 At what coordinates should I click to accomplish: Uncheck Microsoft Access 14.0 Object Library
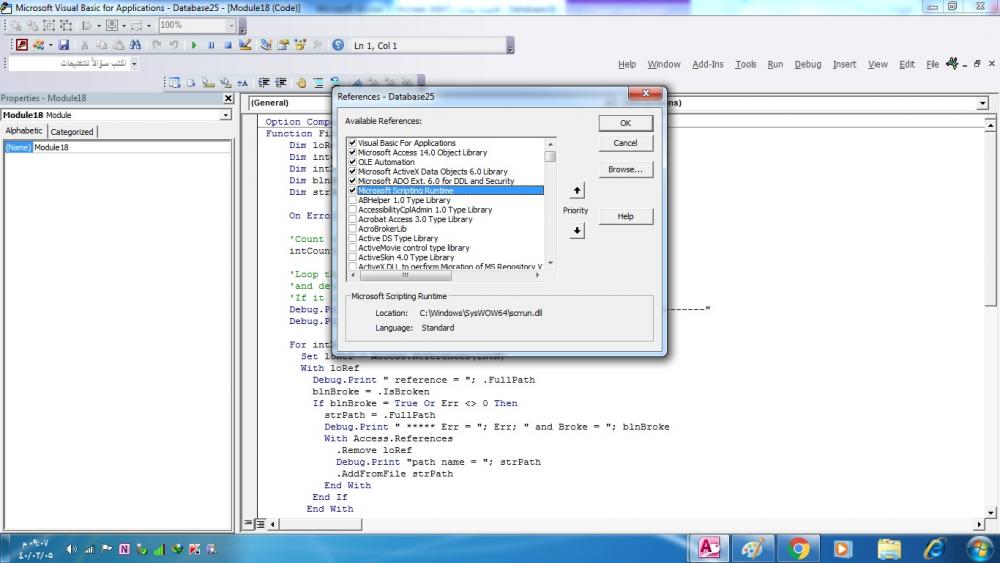[x=352, y=152]
